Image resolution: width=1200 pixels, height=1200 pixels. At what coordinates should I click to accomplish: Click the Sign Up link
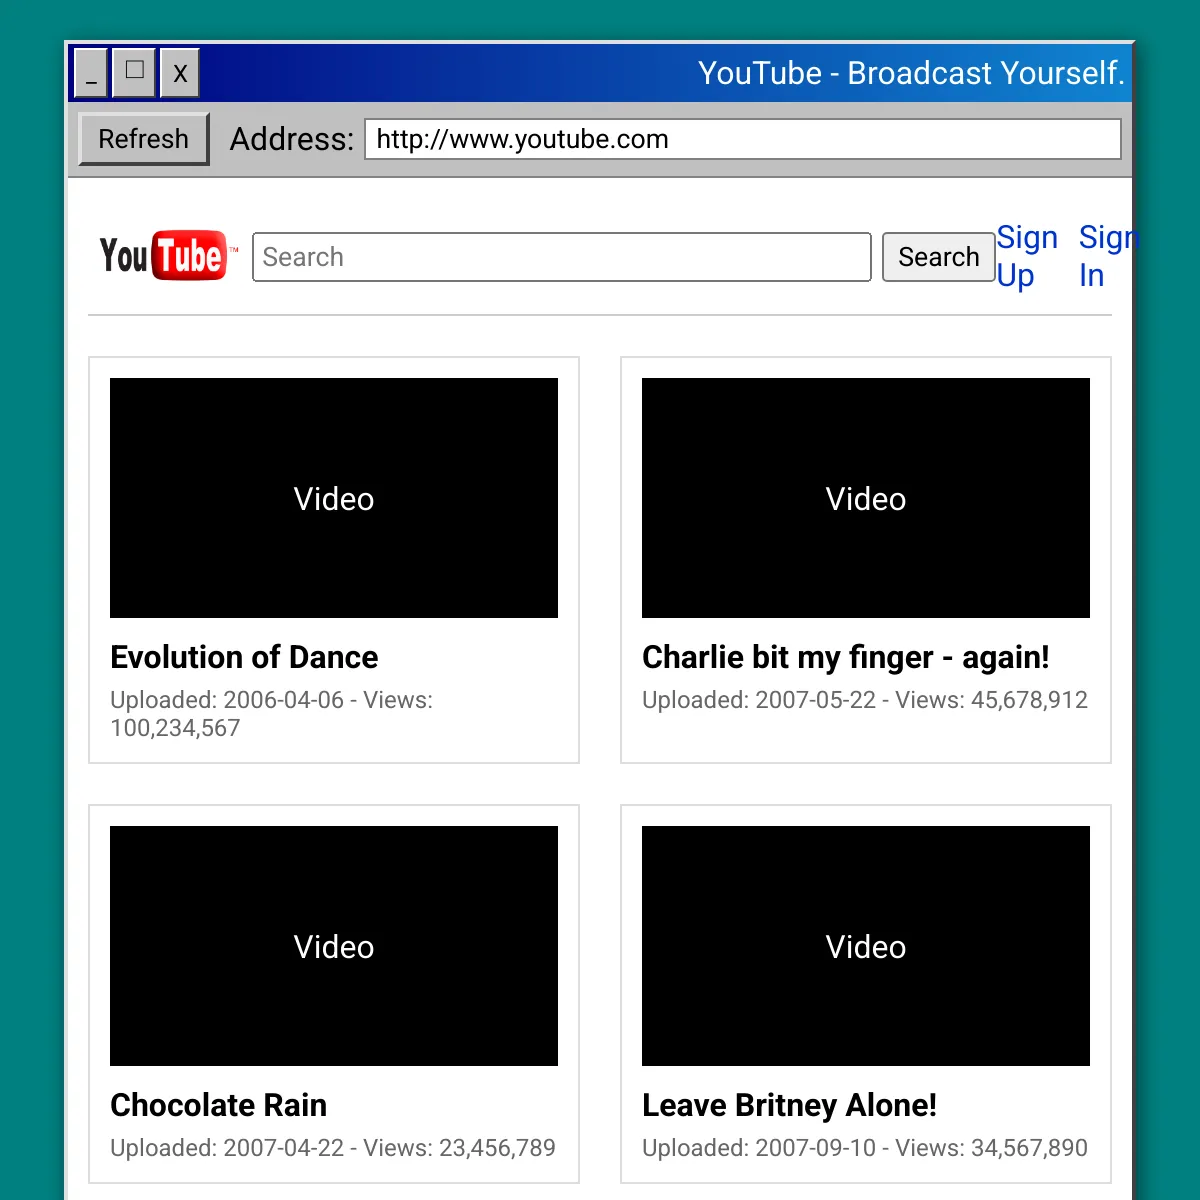1027,256
